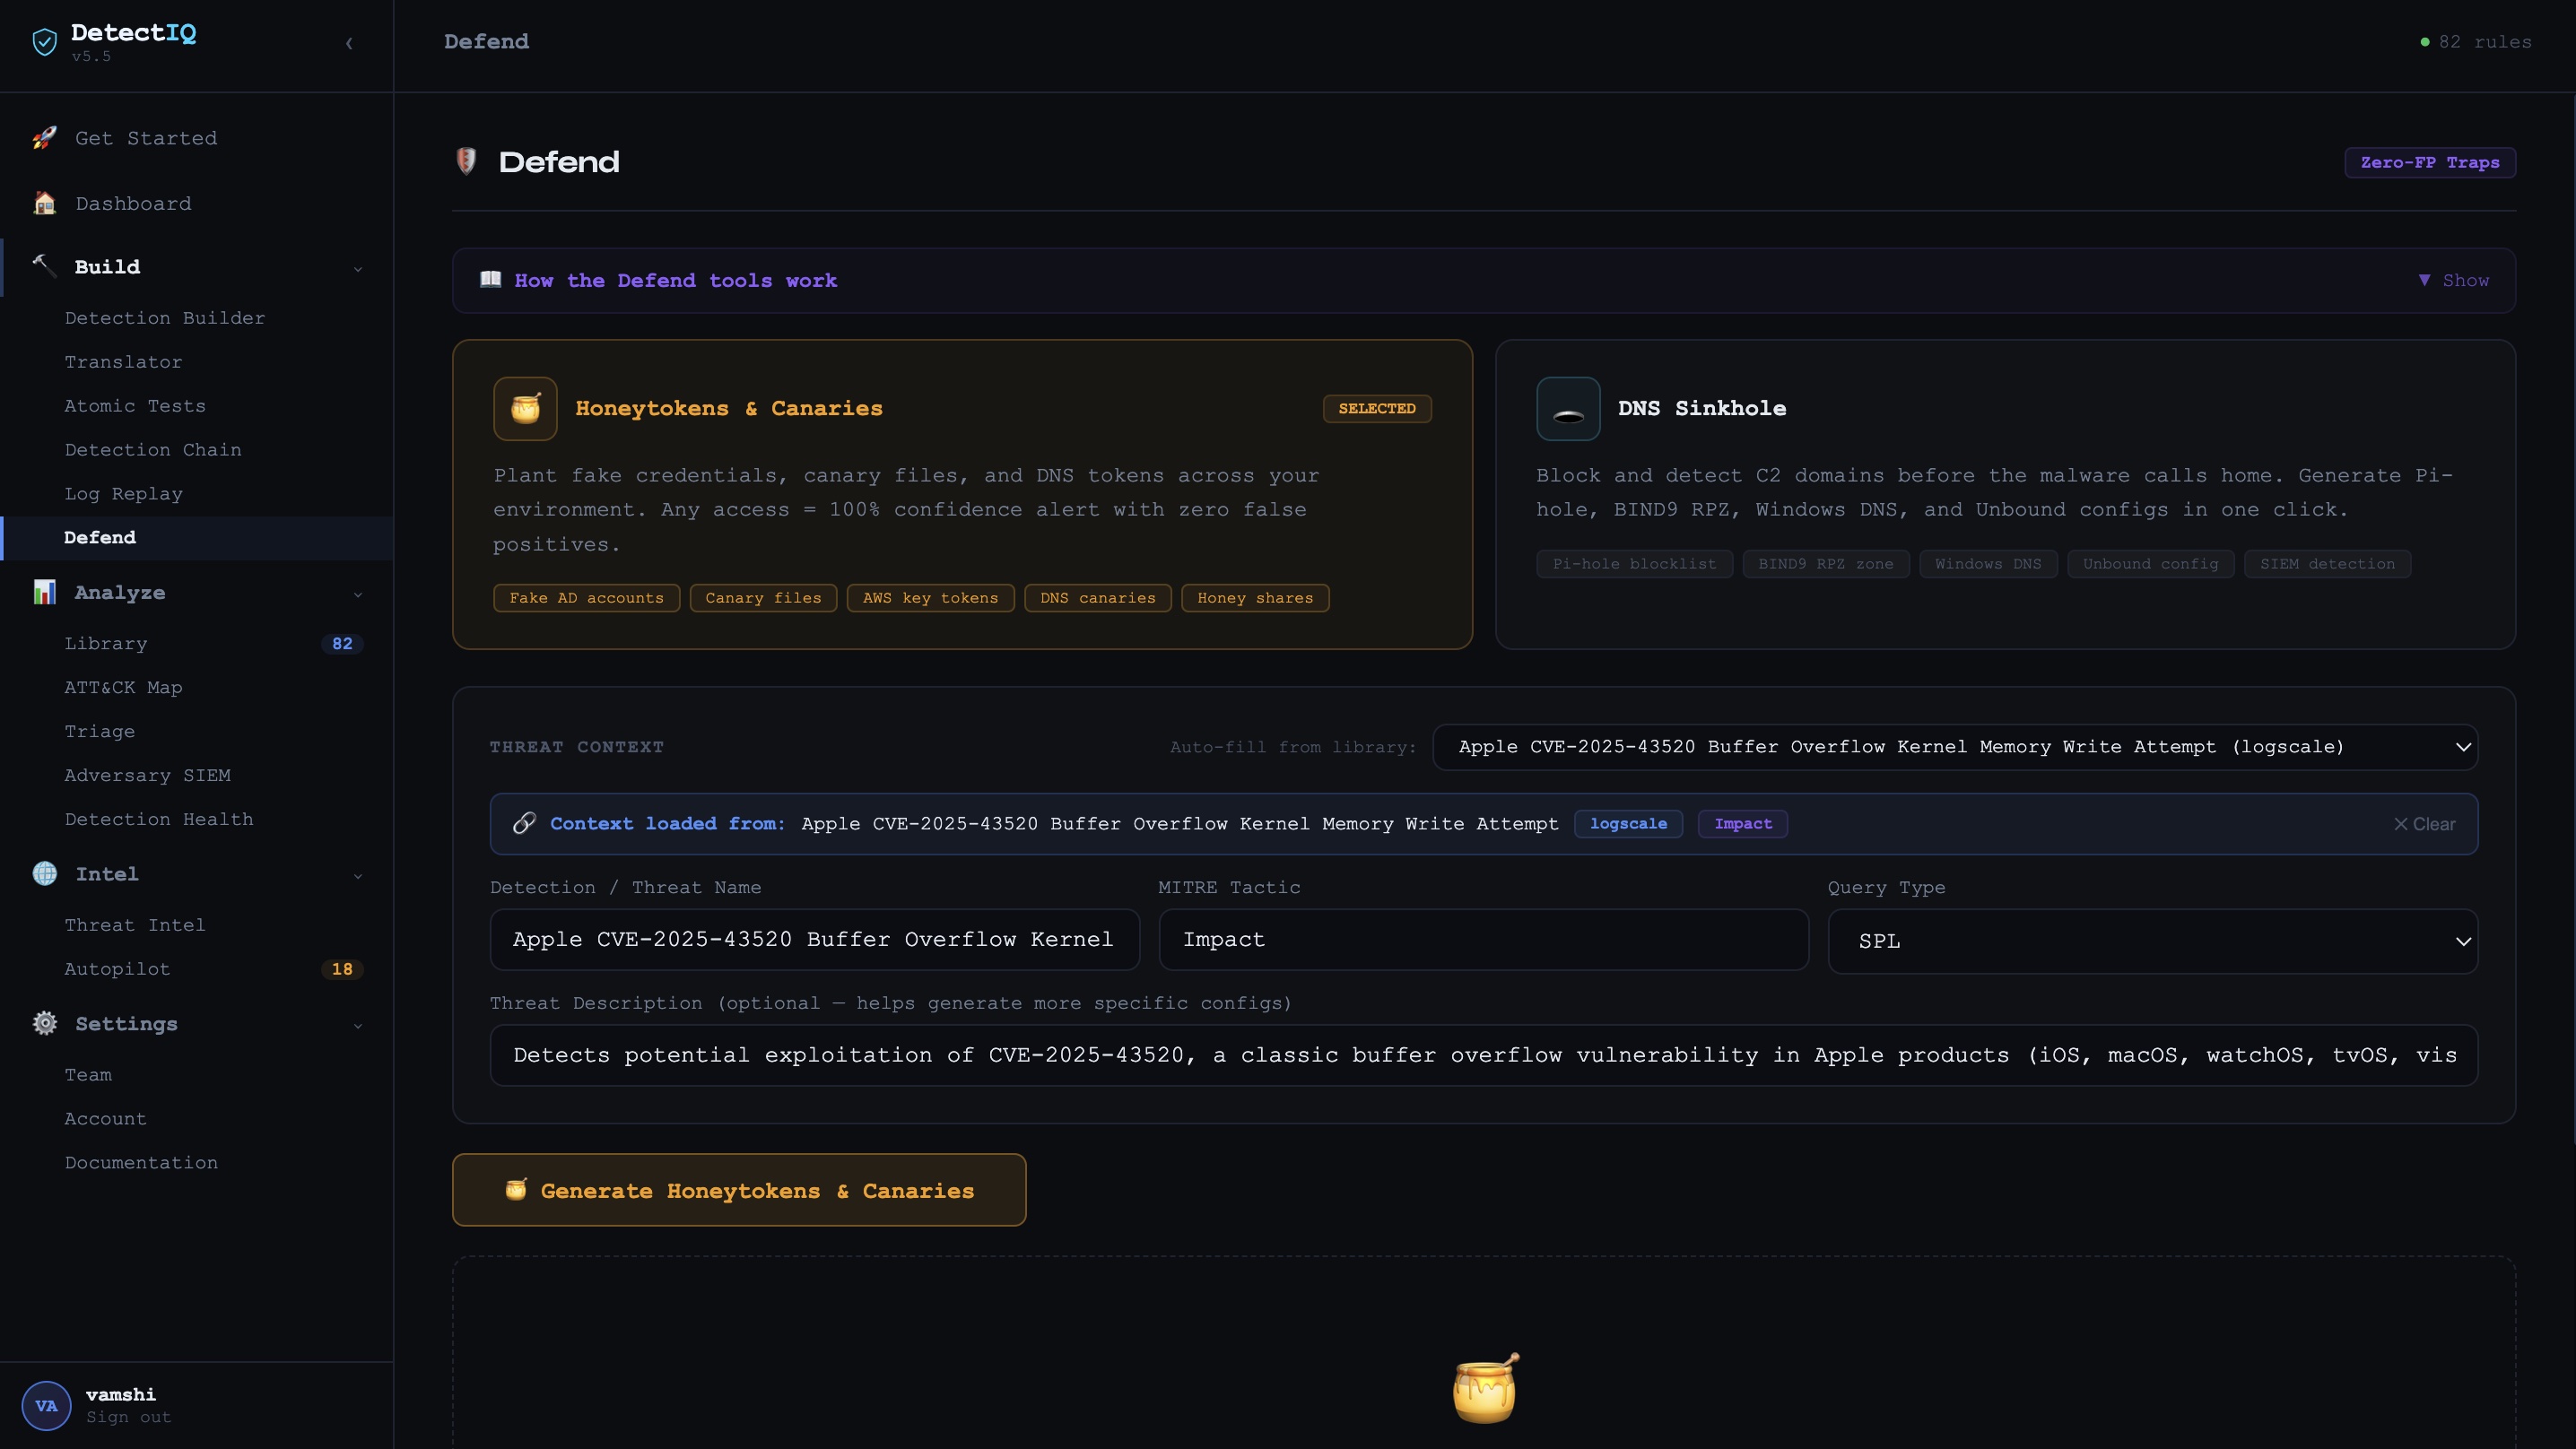The height and width of the screenshot is (1449, 2576).
Task: Click the honey pot icon in Honeytokens card
Action: (x=525, y=408)
